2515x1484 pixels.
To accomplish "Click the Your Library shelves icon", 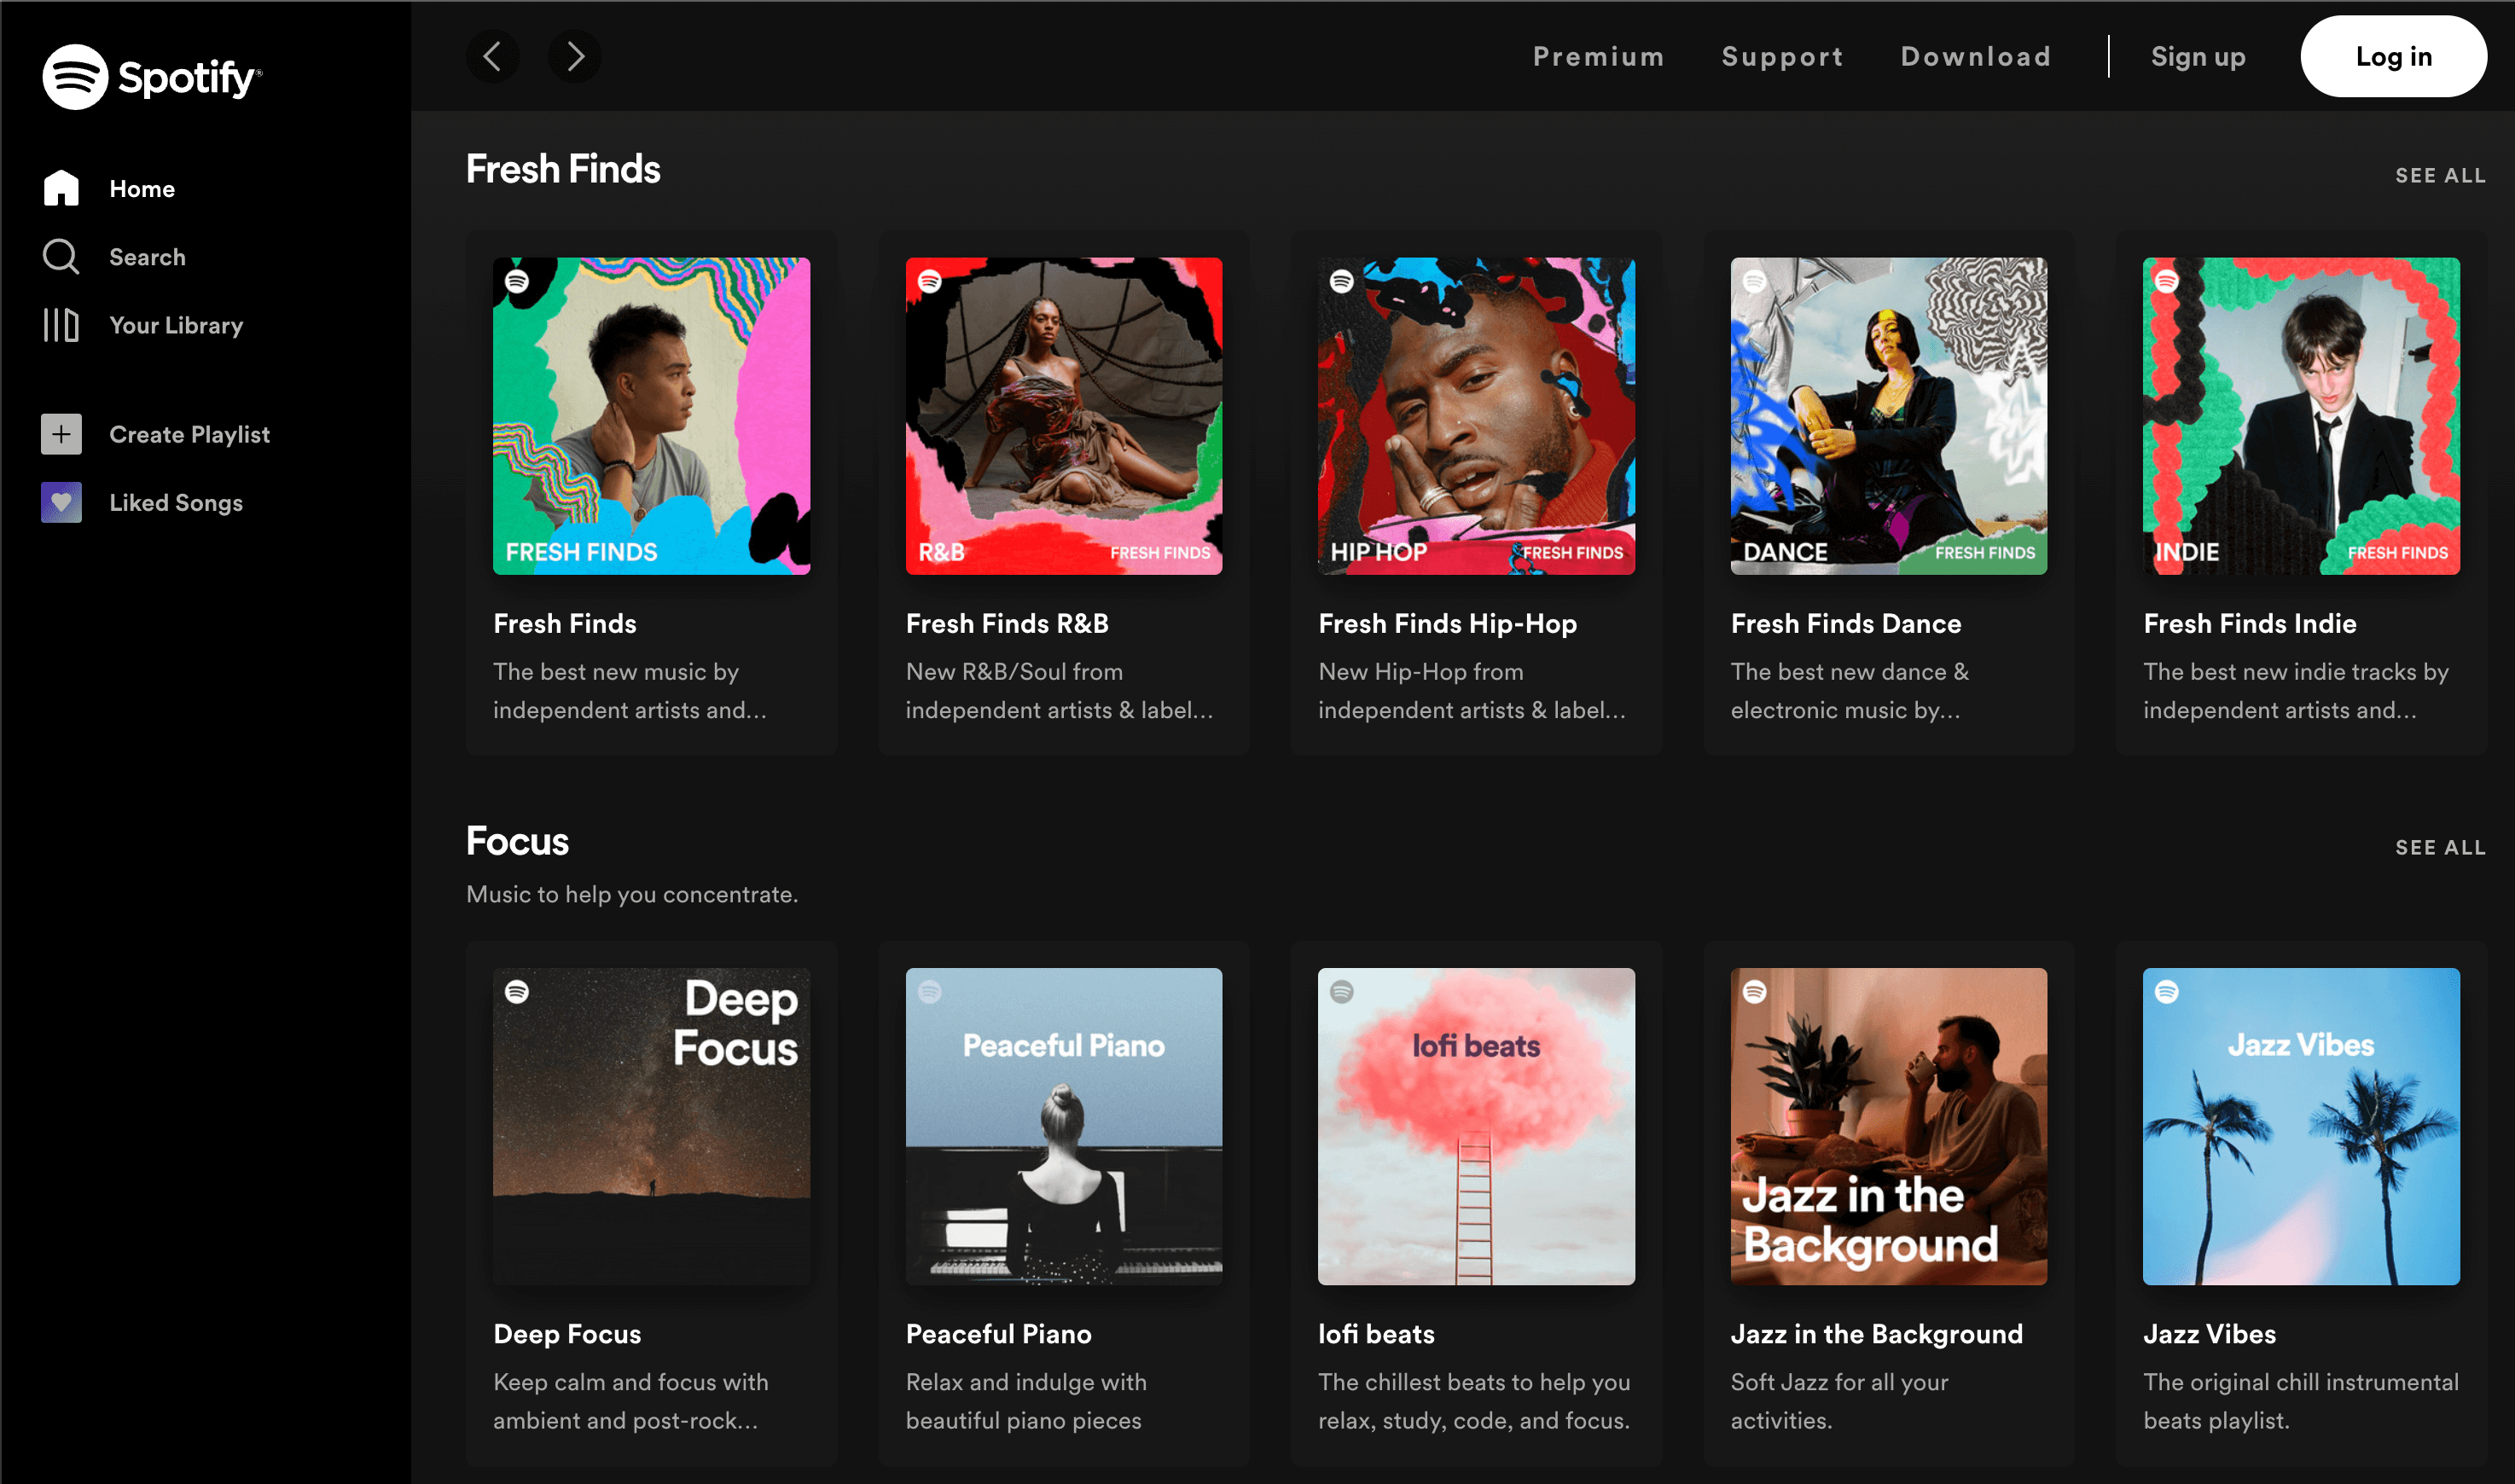I will pyautogui.click(x=61, y=325).
